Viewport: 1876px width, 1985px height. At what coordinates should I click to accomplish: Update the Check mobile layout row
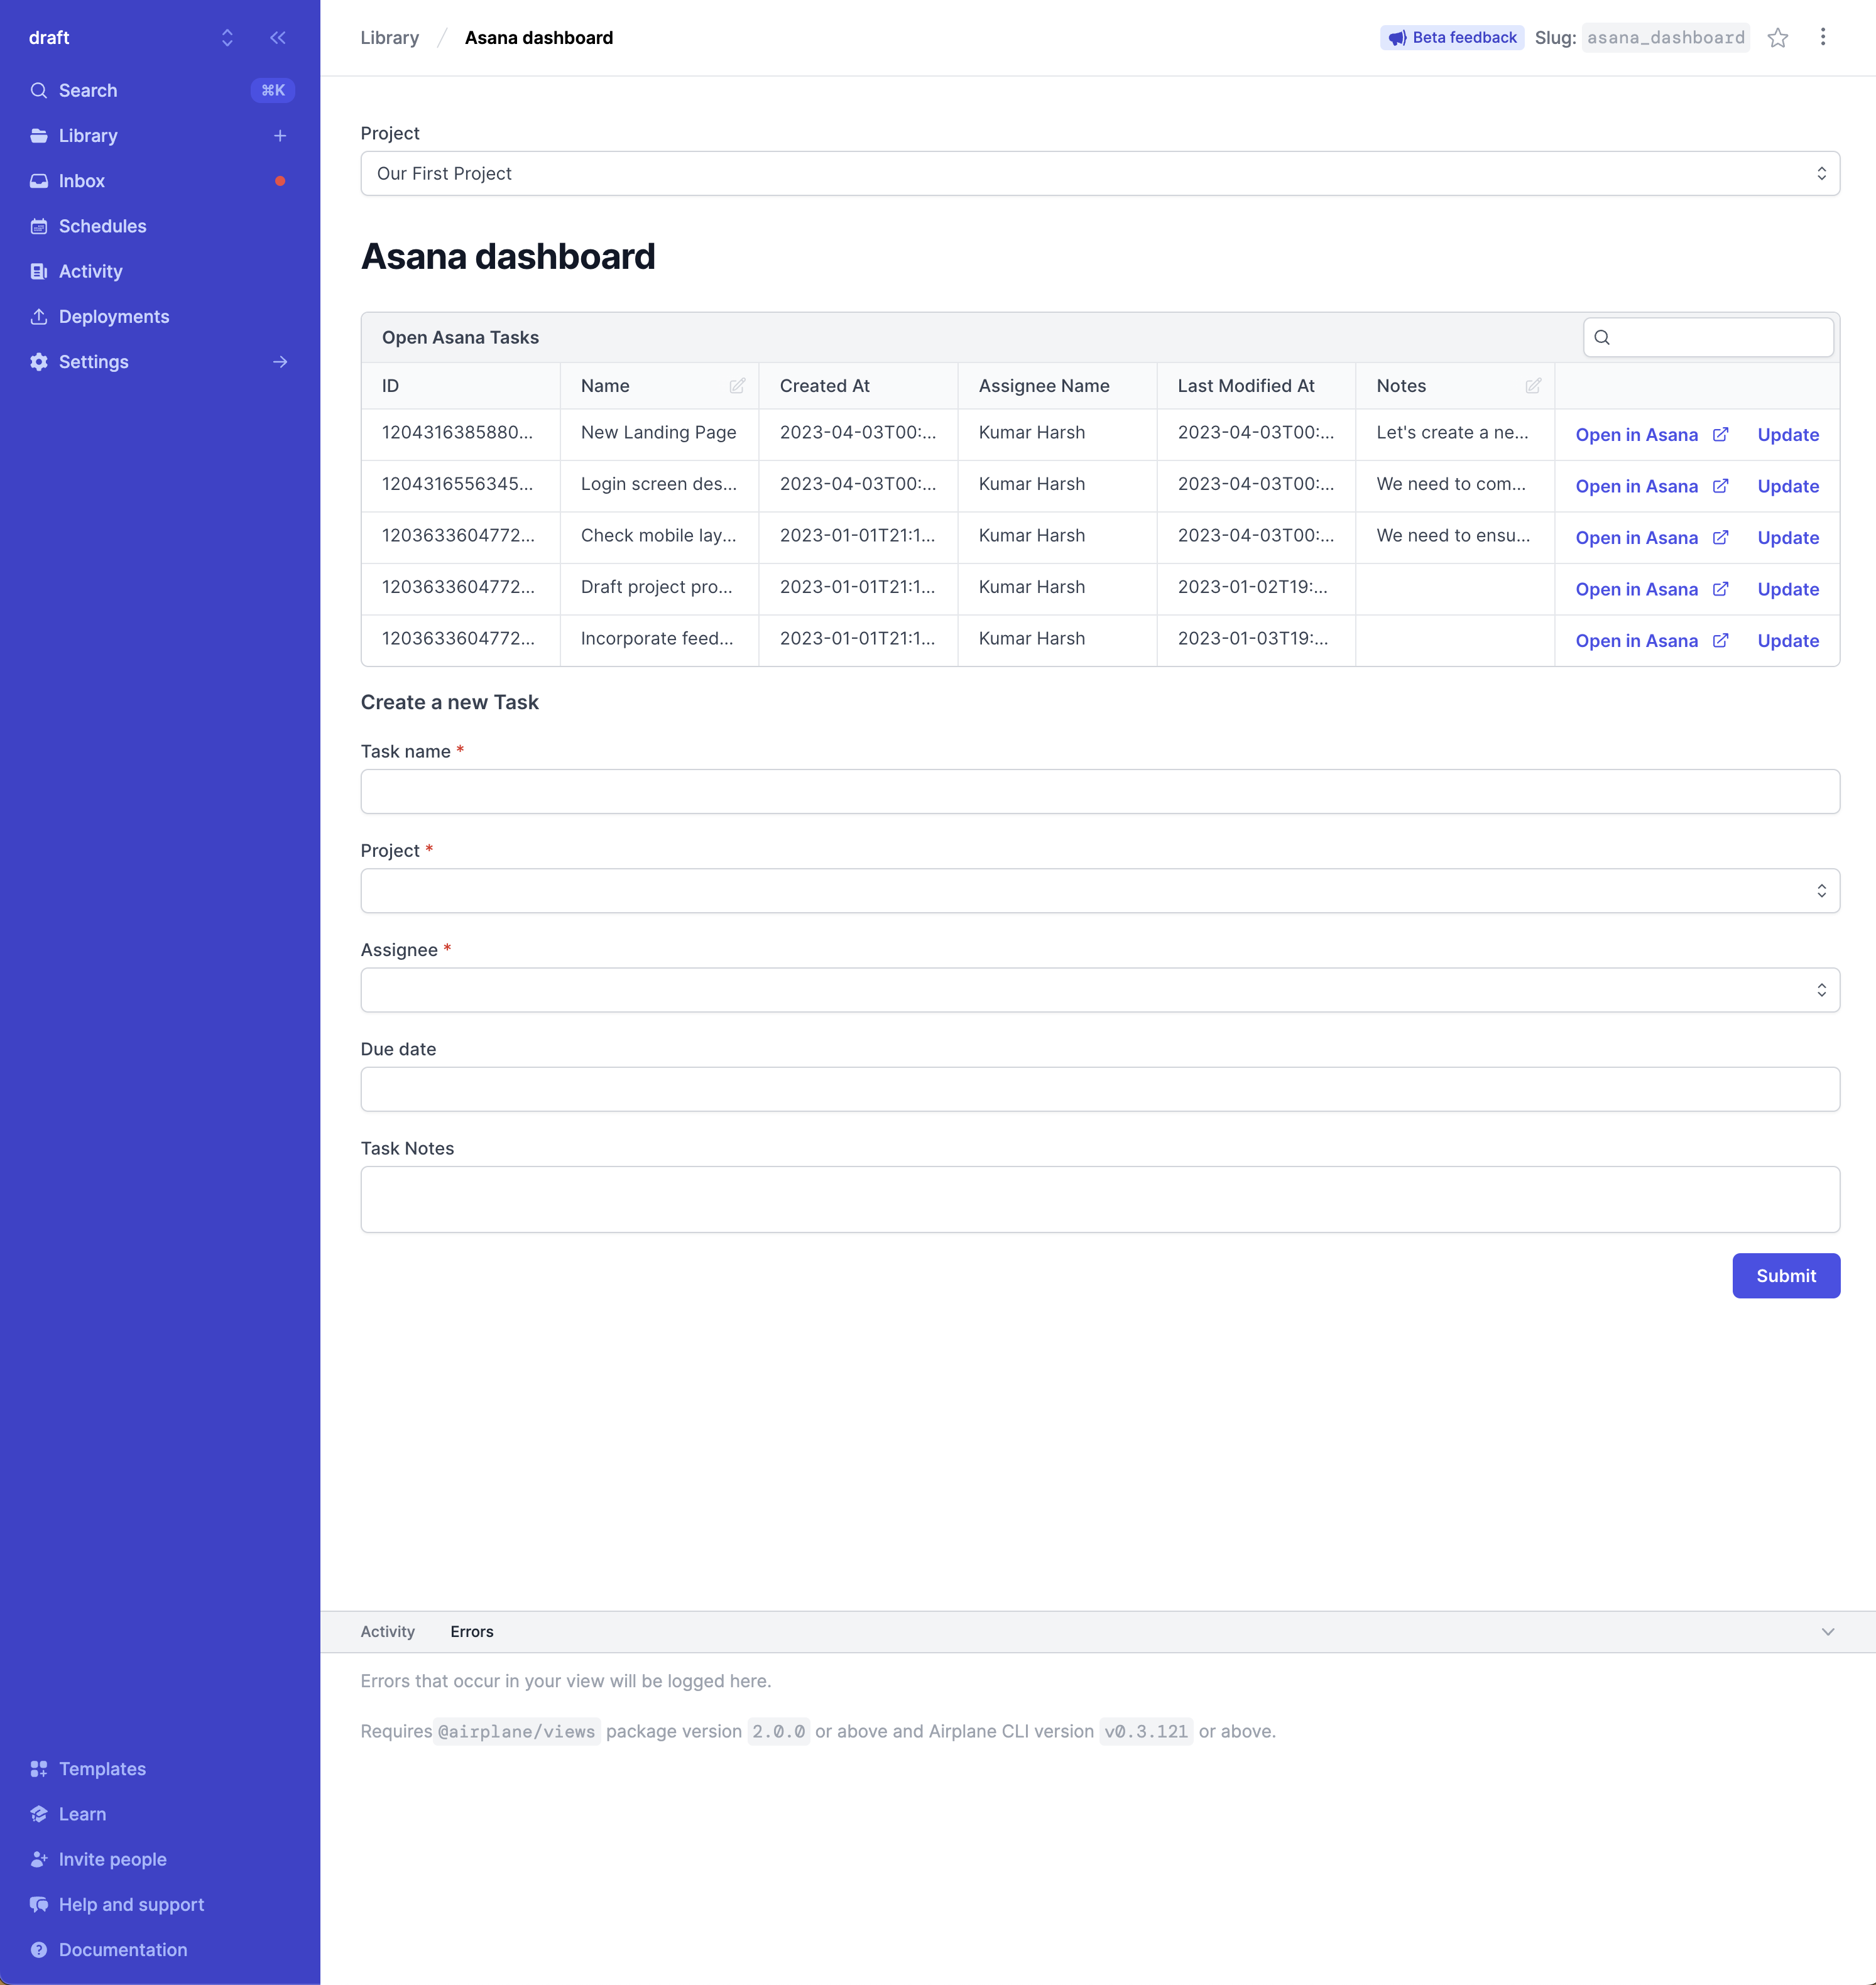(1788, 538)
